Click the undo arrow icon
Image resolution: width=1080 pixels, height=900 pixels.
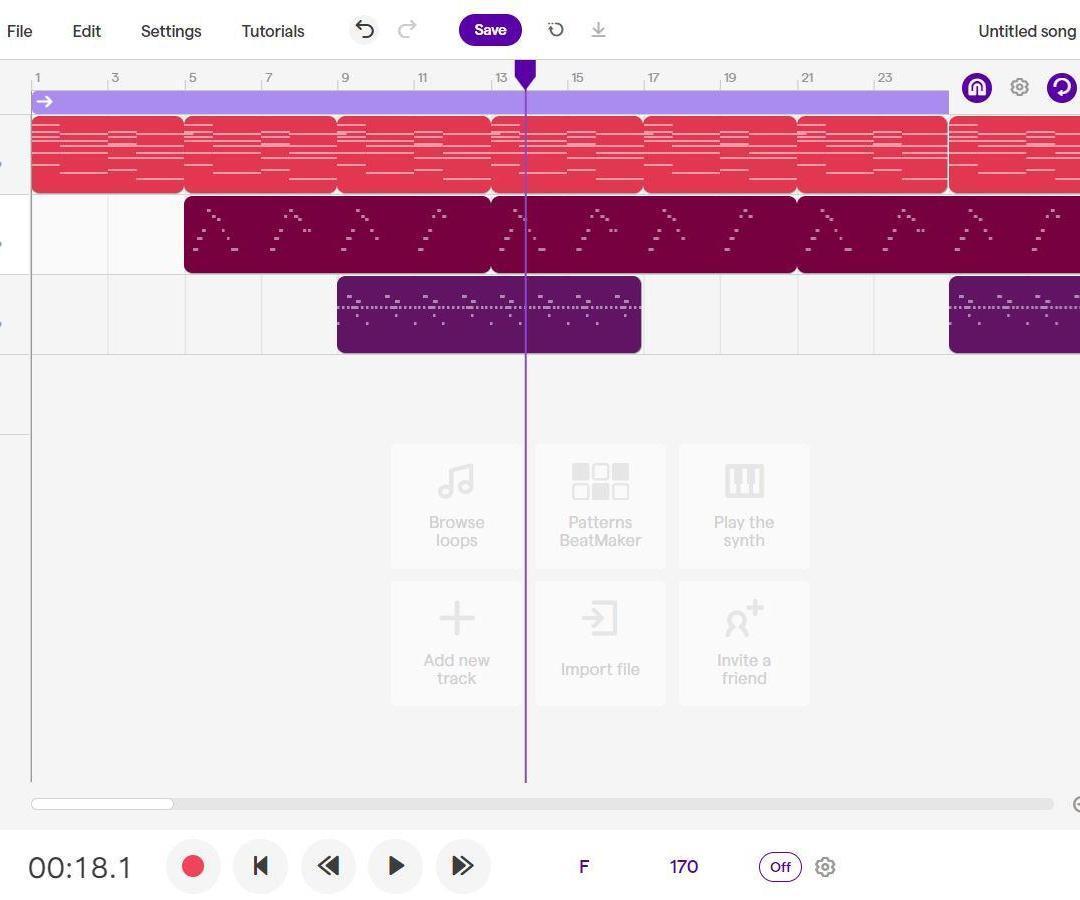[364, 30]
